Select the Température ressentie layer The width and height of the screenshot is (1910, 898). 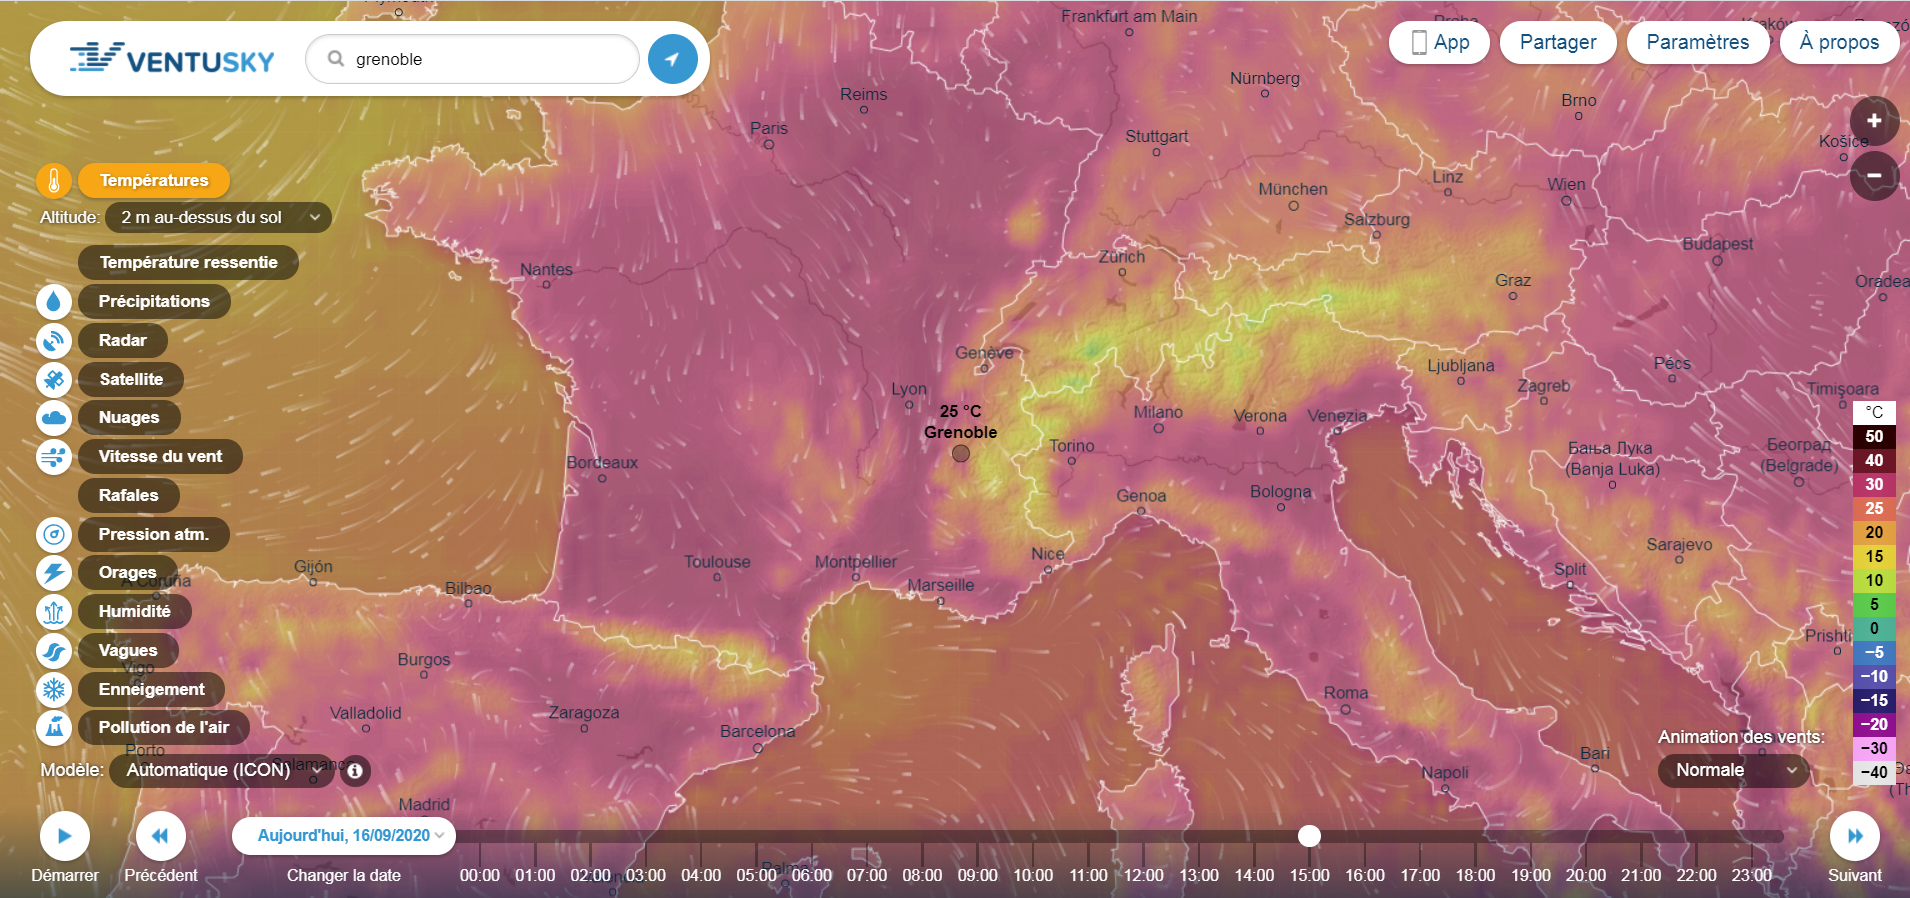coord(188,262)
